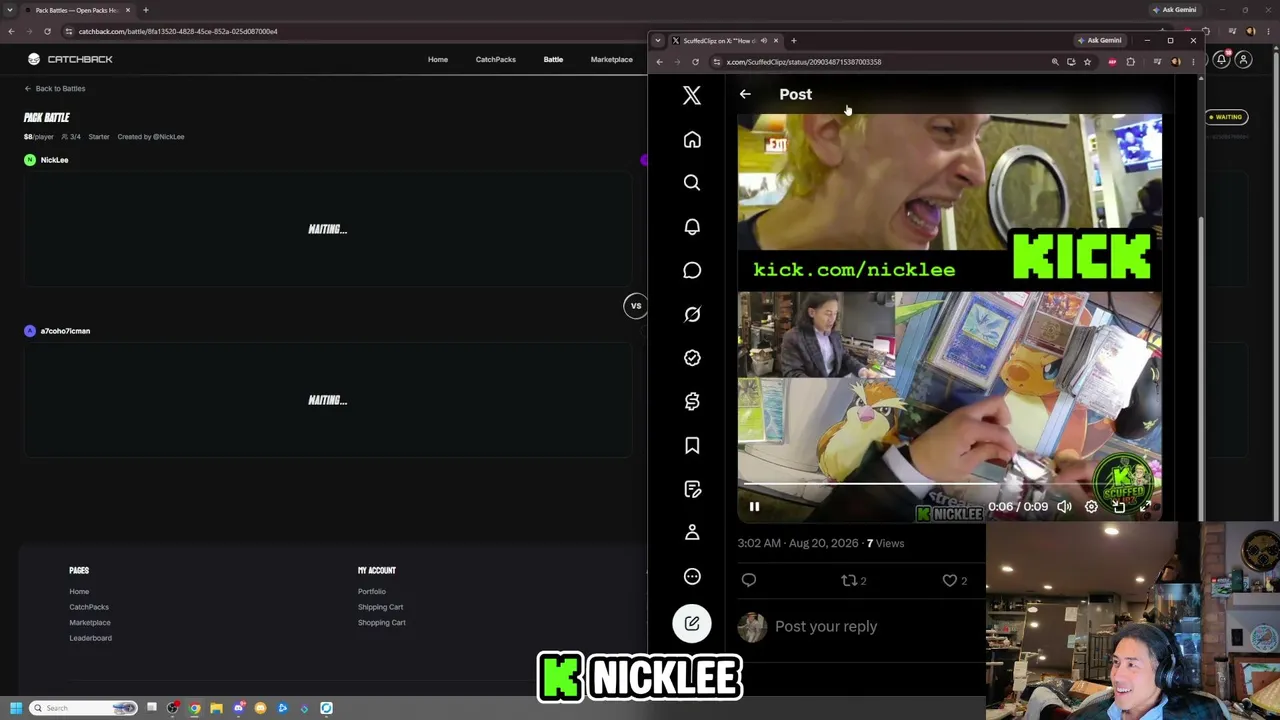
Task: Open chat messages in X sidebar
Action: (692, 270)
